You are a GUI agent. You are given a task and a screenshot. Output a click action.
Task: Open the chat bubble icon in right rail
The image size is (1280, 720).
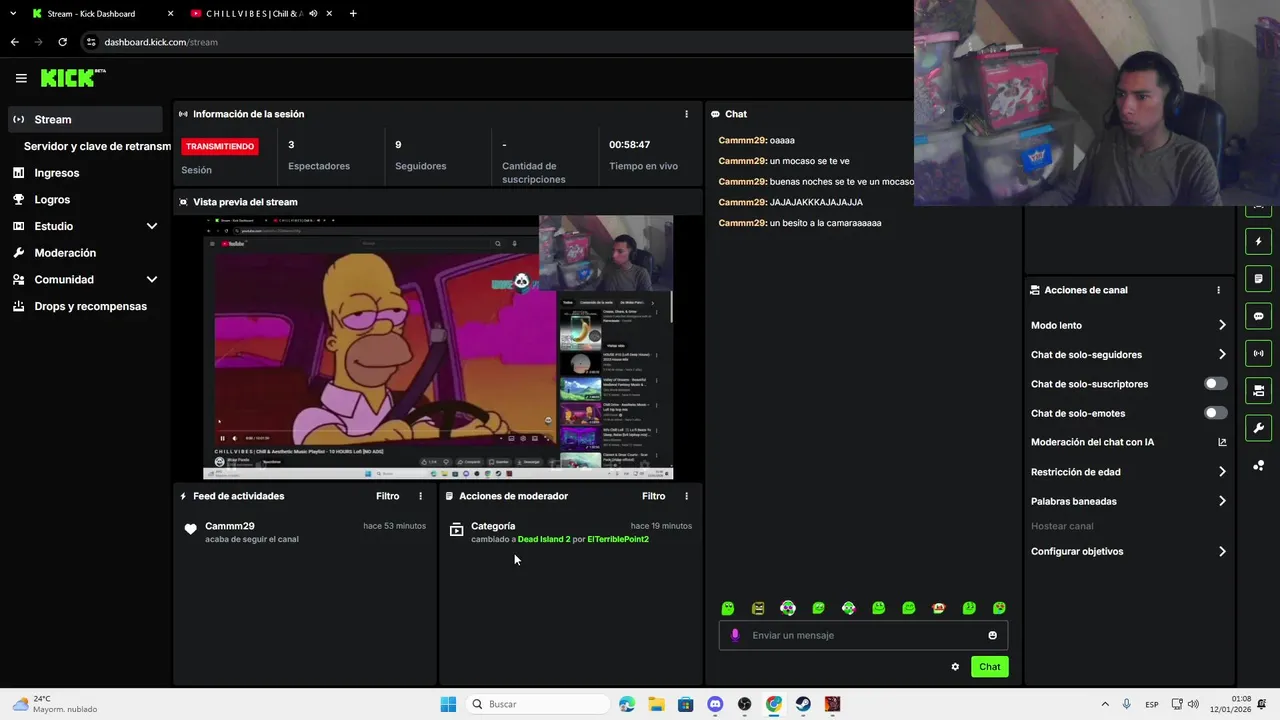[x=1258, y=316]
